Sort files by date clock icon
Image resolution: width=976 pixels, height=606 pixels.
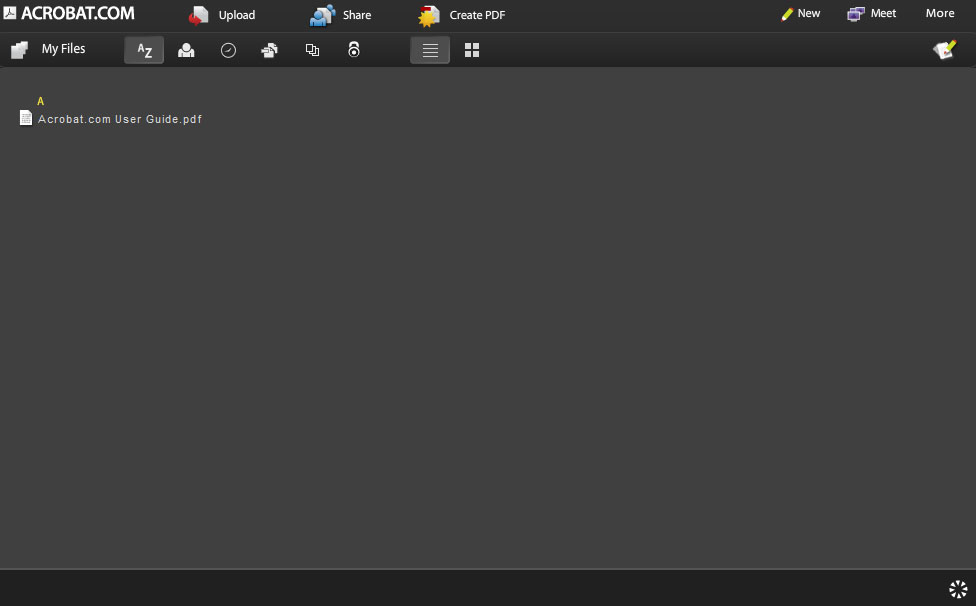(228, 50)
